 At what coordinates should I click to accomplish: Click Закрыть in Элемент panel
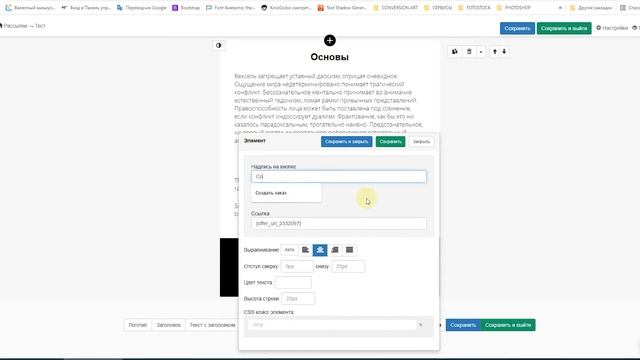click(421, 142)
